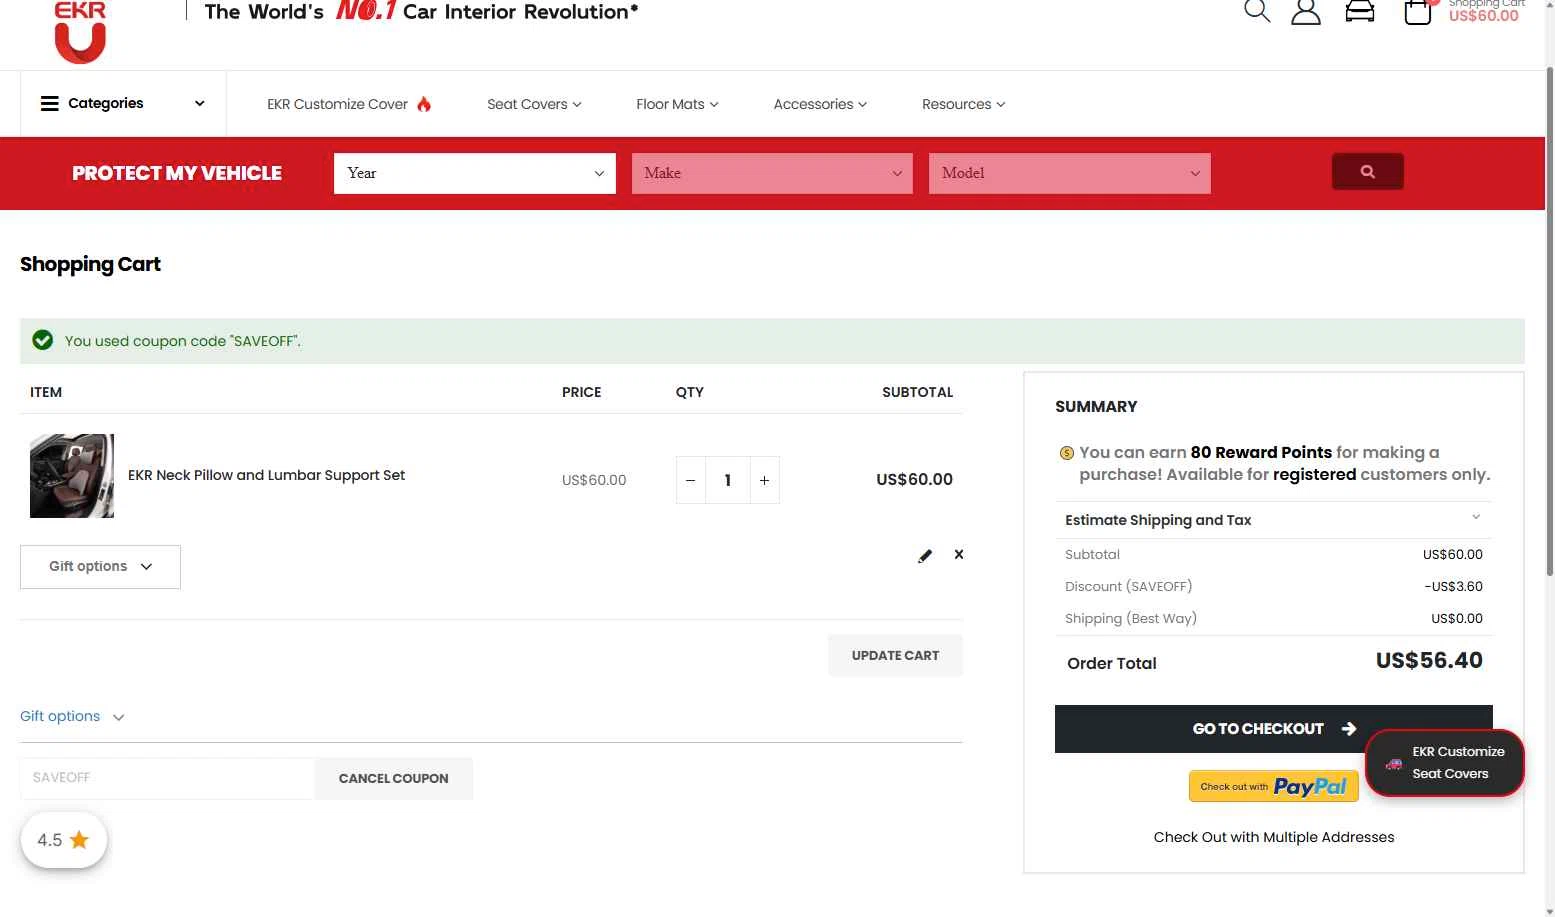Open the search magnifier icon in header
Image resolution: width=1555 pixels, height=917 pixels.
click(x=1257, y=11)
